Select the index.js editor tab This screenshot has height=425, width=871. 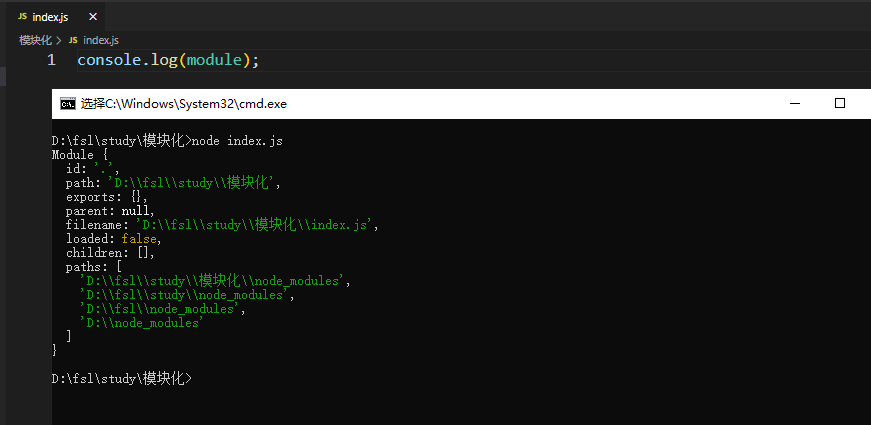tap(57, 17)
